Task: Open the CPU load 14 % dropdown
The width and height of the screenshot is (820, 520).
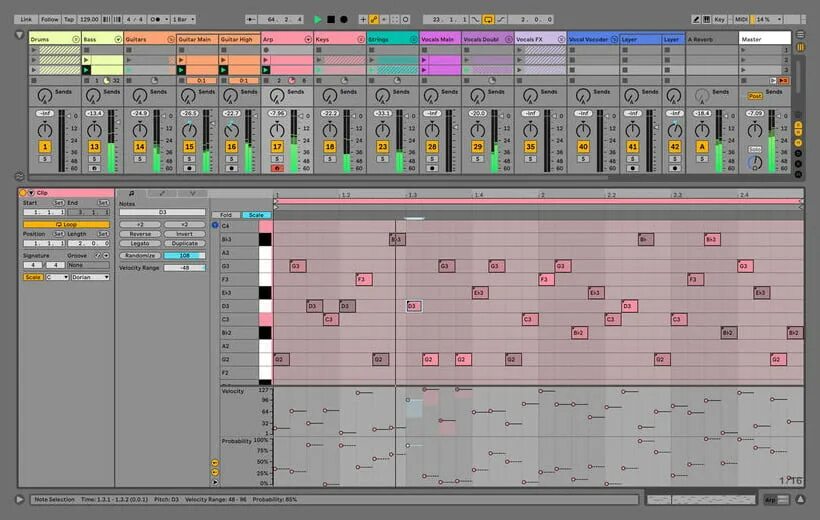Action: [x=767, y=19]
